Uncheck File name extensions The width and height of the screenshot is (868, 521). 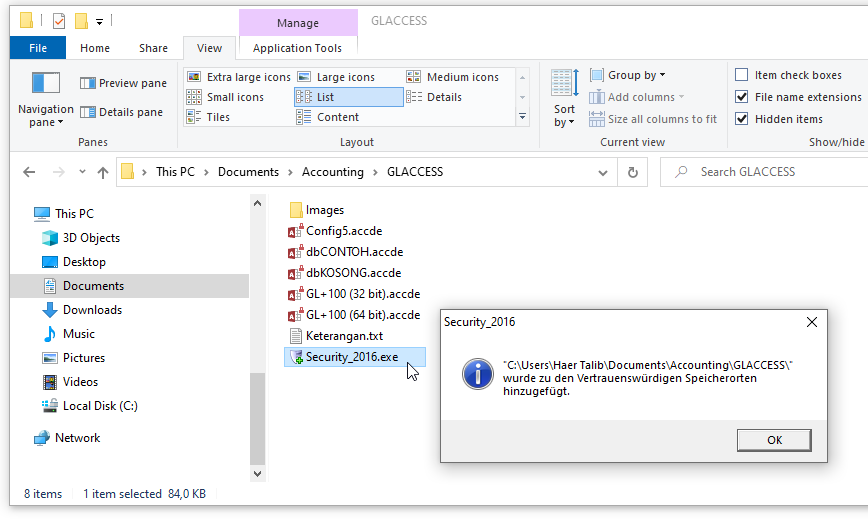742,97
